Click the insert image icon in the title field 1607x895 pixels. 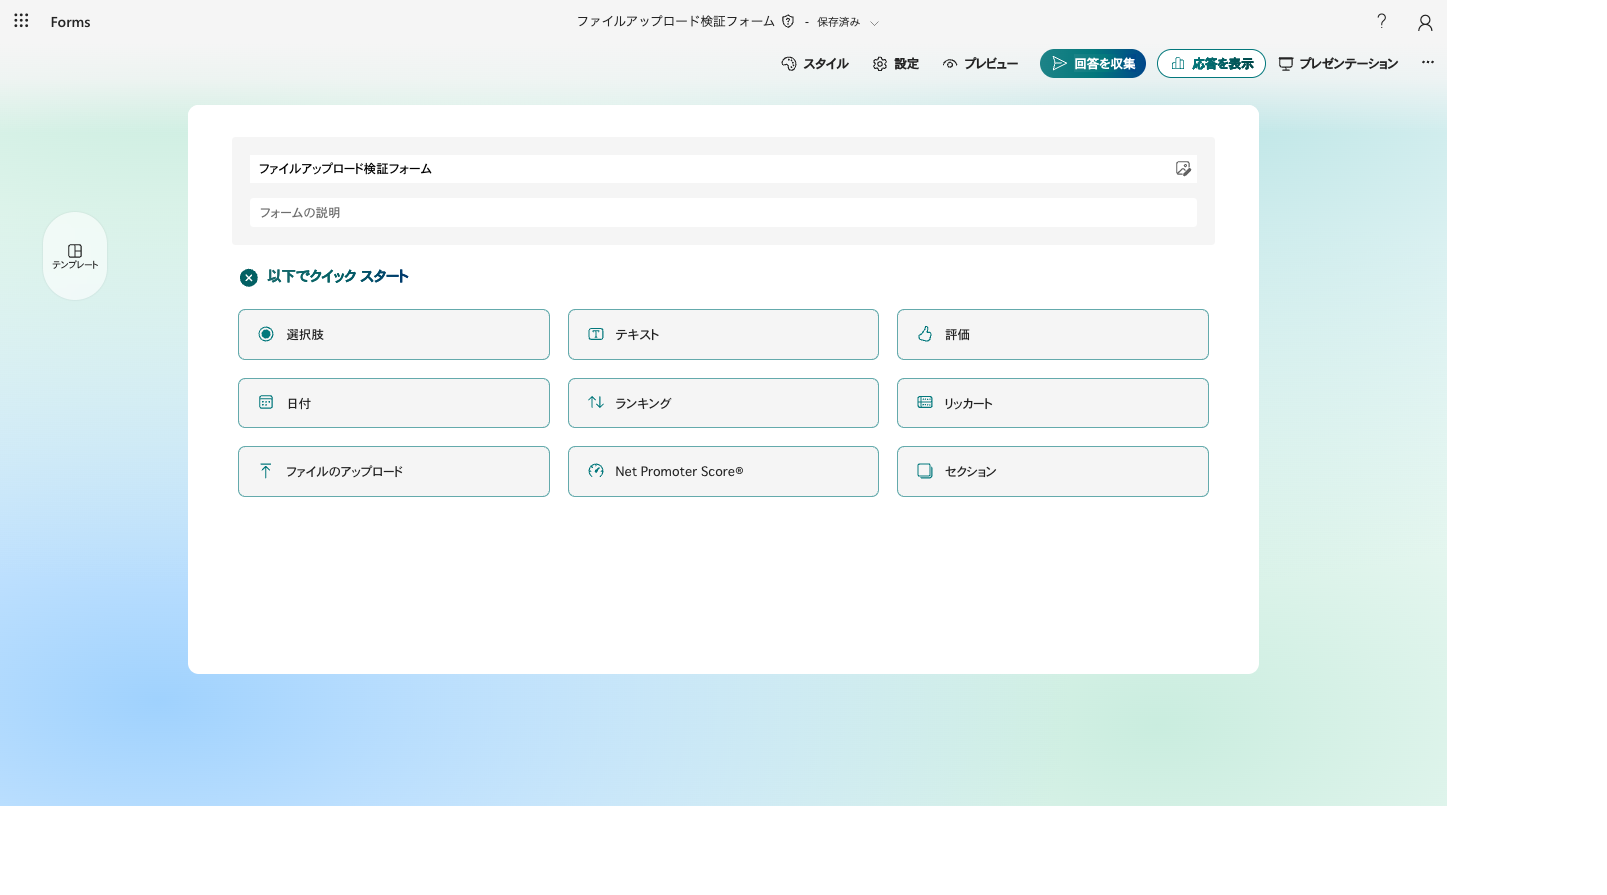click(x=1183, y=169)
